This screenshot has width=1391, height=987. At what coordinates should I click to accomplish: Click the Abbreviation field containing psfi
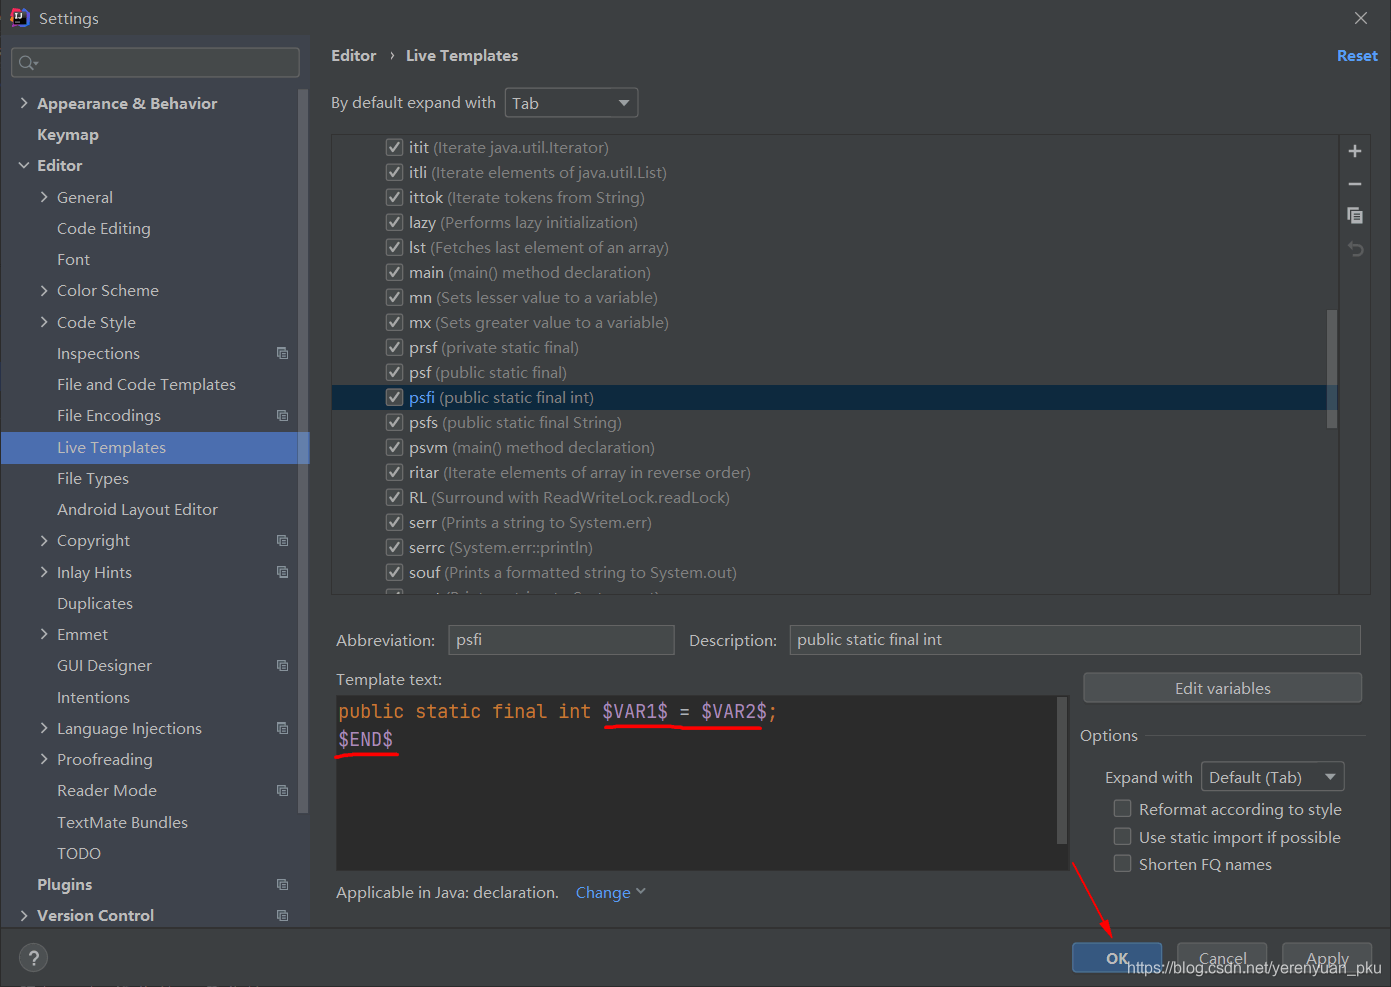tap(561, 640)
